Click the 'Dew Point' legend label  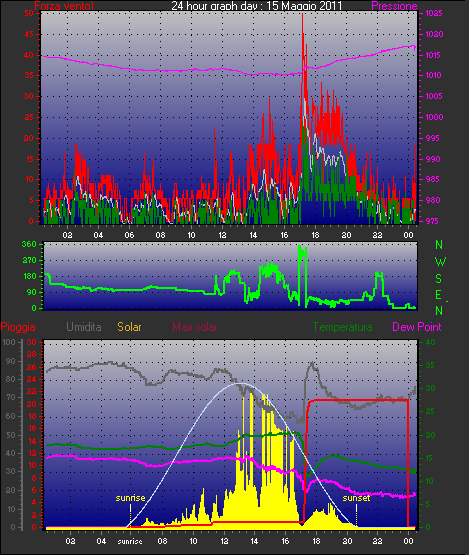click(417, 327)
